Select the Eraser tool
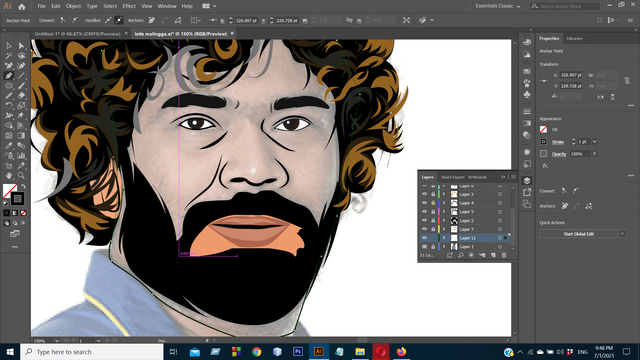The height and width of the screenshot is (360, 640). (x=21, y=96)
